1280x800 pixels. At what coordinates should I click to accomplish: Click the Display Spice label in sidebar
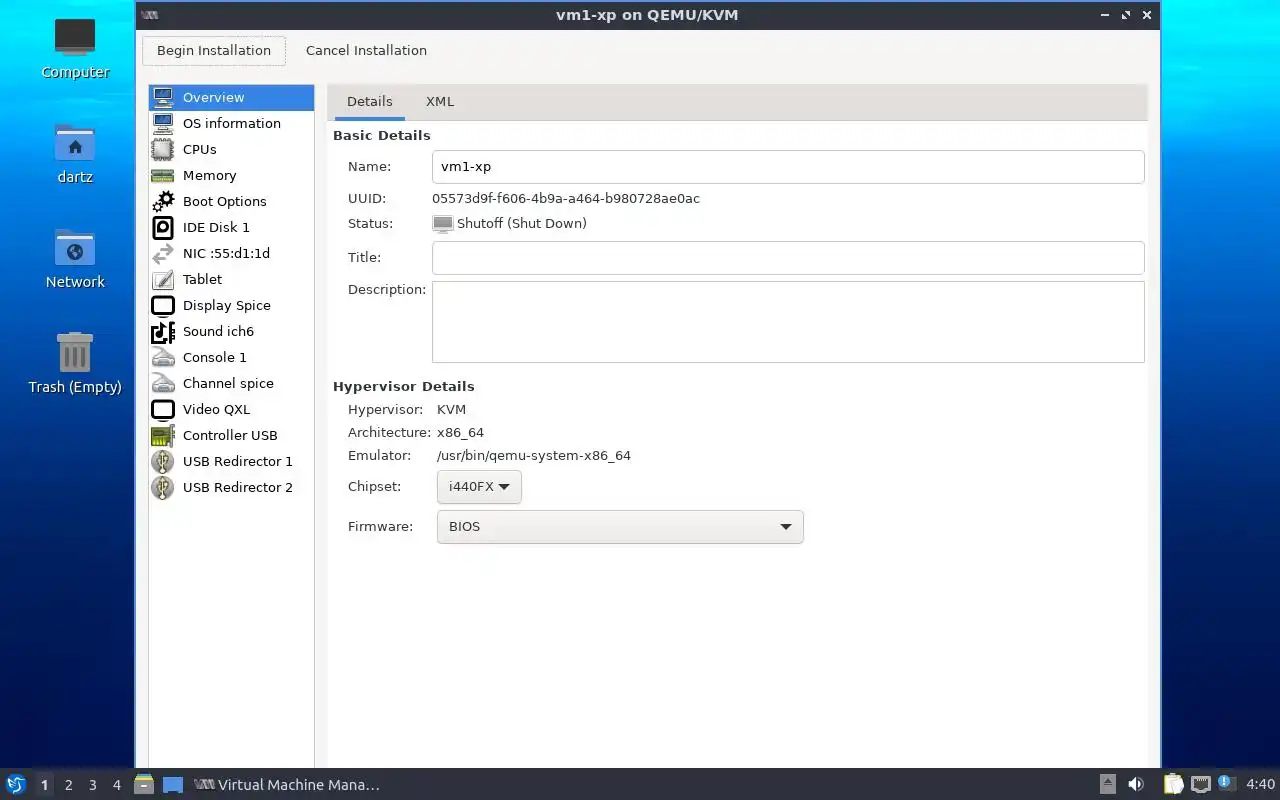tap(227, 305)
